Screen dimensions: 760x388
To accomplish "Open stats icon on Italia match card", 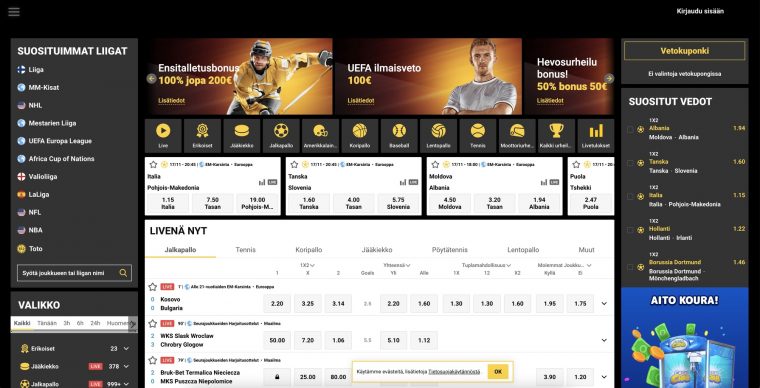I will [262, 182].
